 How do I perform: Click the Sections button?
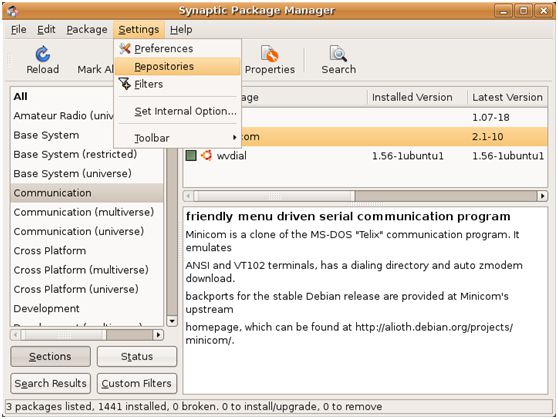(50, 356)
